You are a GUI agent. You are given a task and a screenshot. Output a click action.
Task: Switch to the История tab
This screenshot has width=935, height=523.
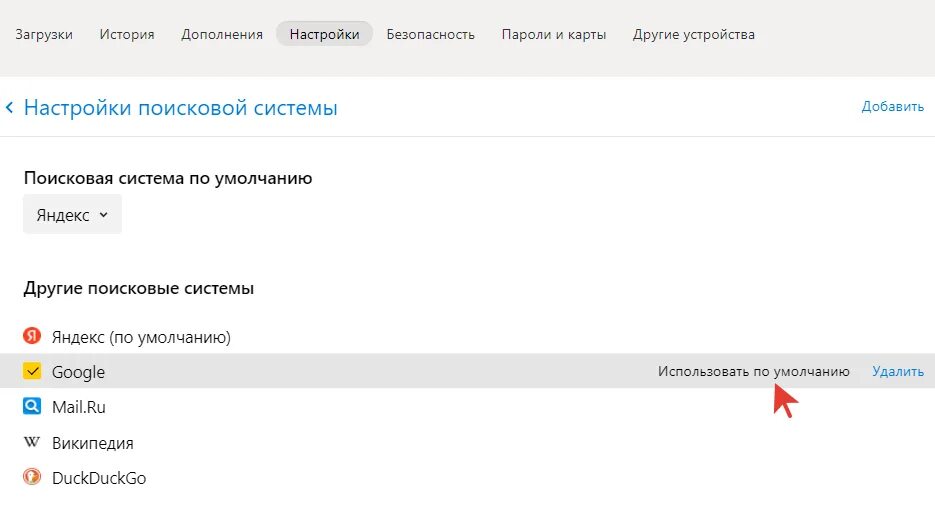pyautogui.click(x=127, y=35)
